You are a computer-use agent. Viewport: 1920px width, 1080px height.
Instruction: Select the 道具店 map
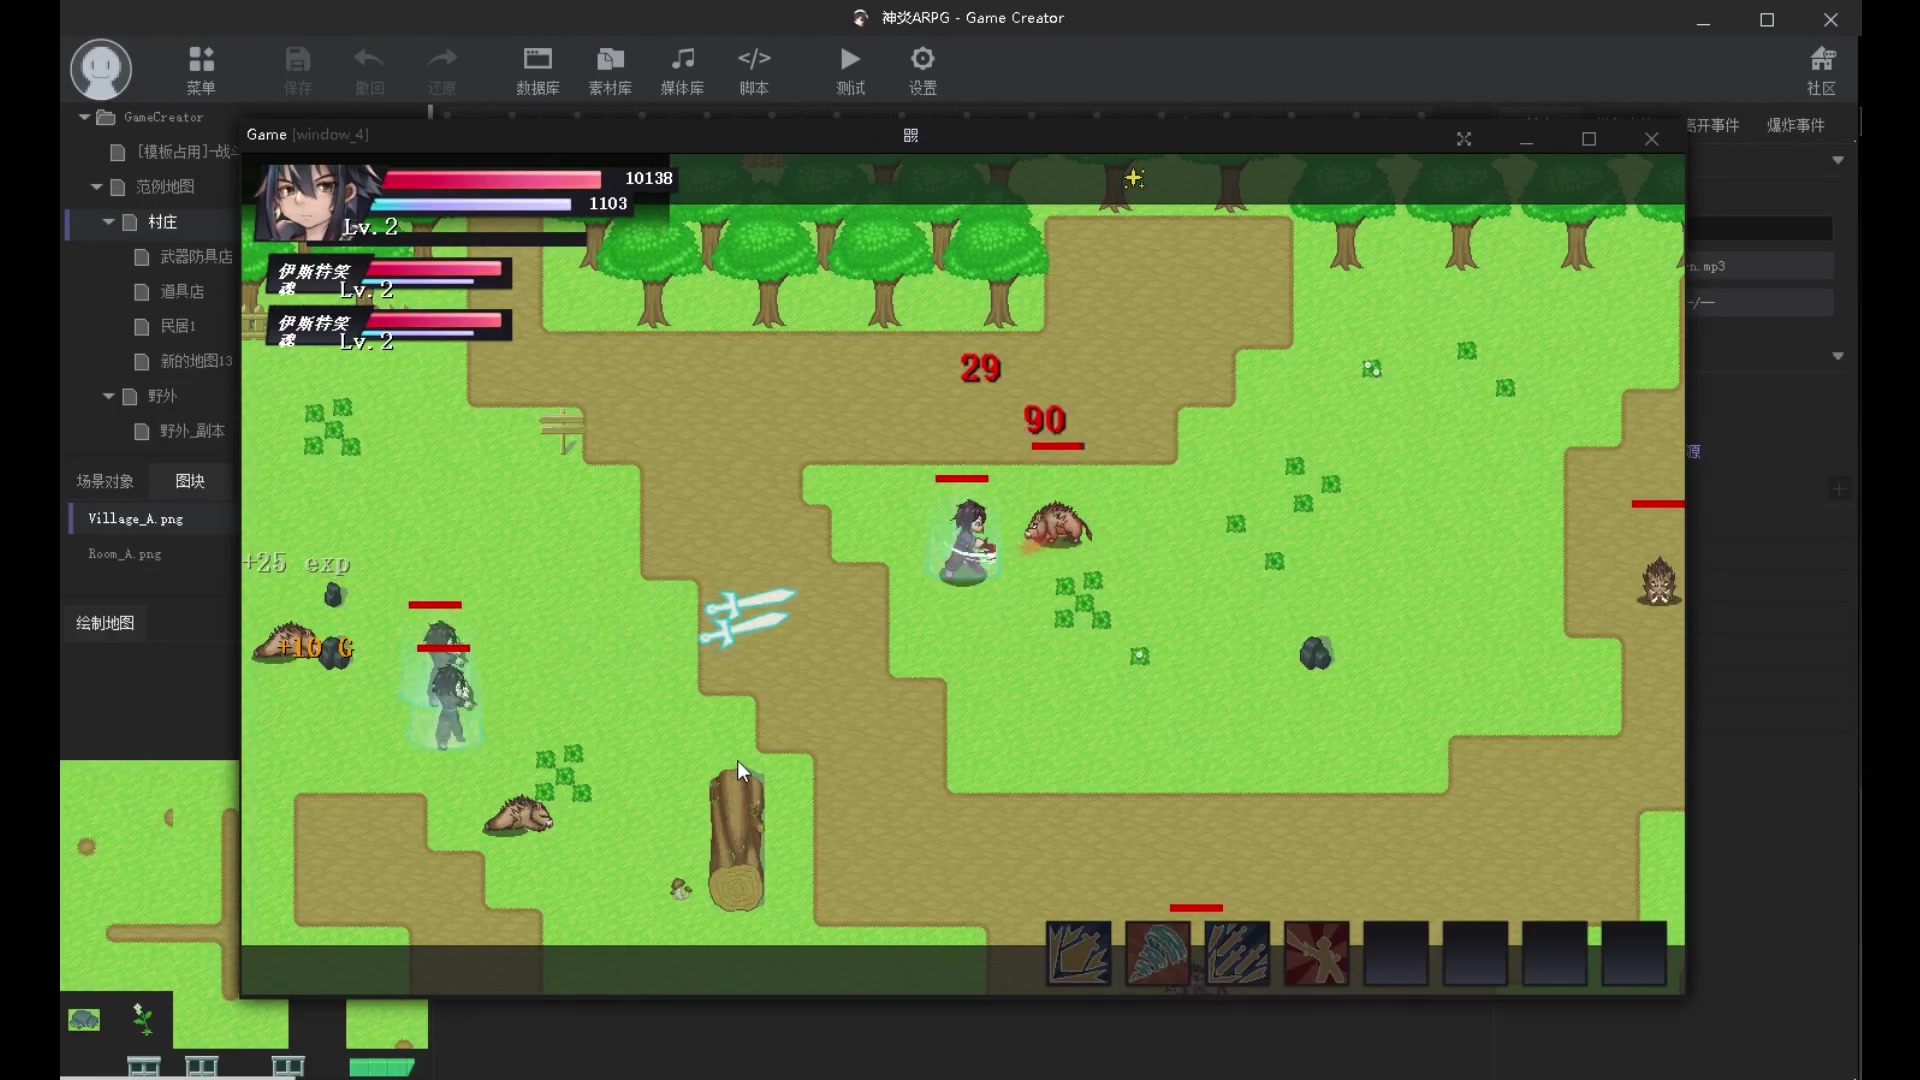point(182,292)
